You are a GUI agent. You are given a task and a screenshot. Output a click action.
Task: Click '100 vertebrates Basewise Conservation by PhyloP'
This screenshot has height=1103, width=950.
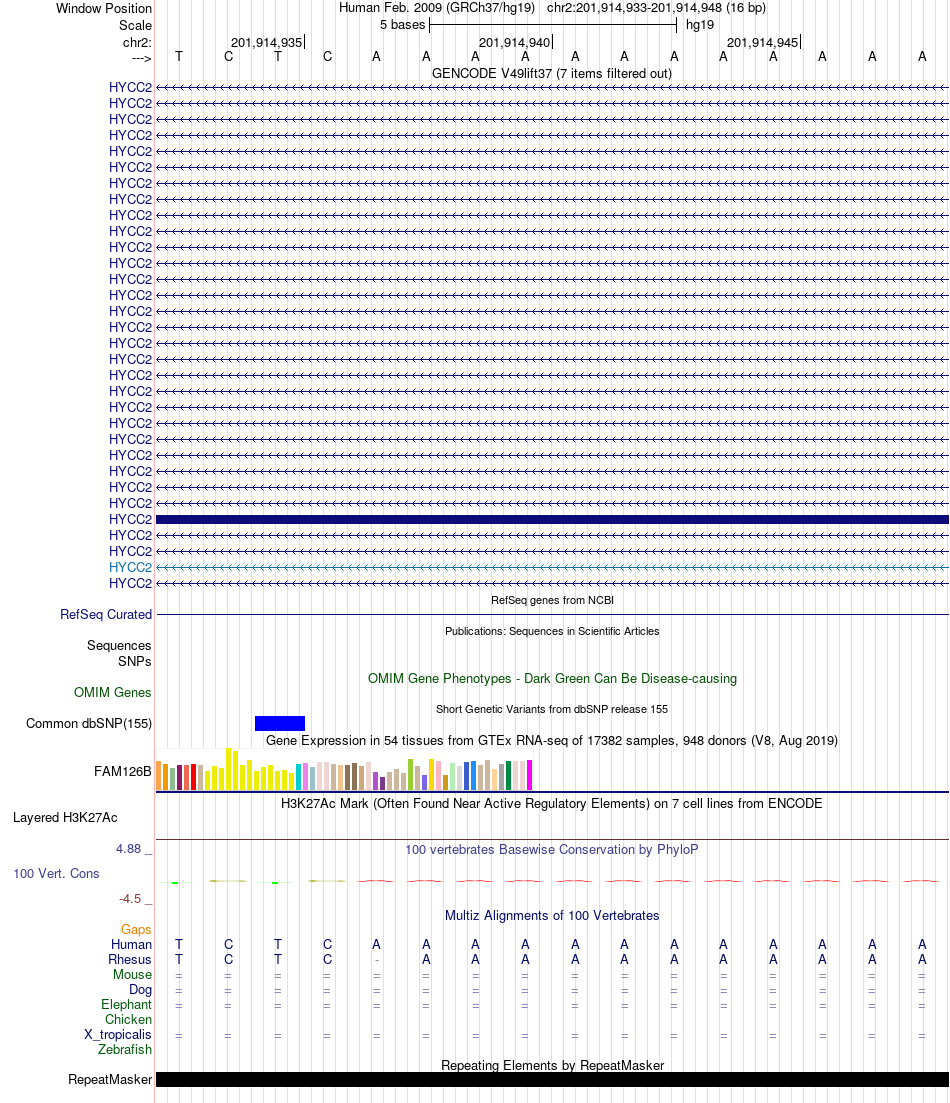coord(552,849)
